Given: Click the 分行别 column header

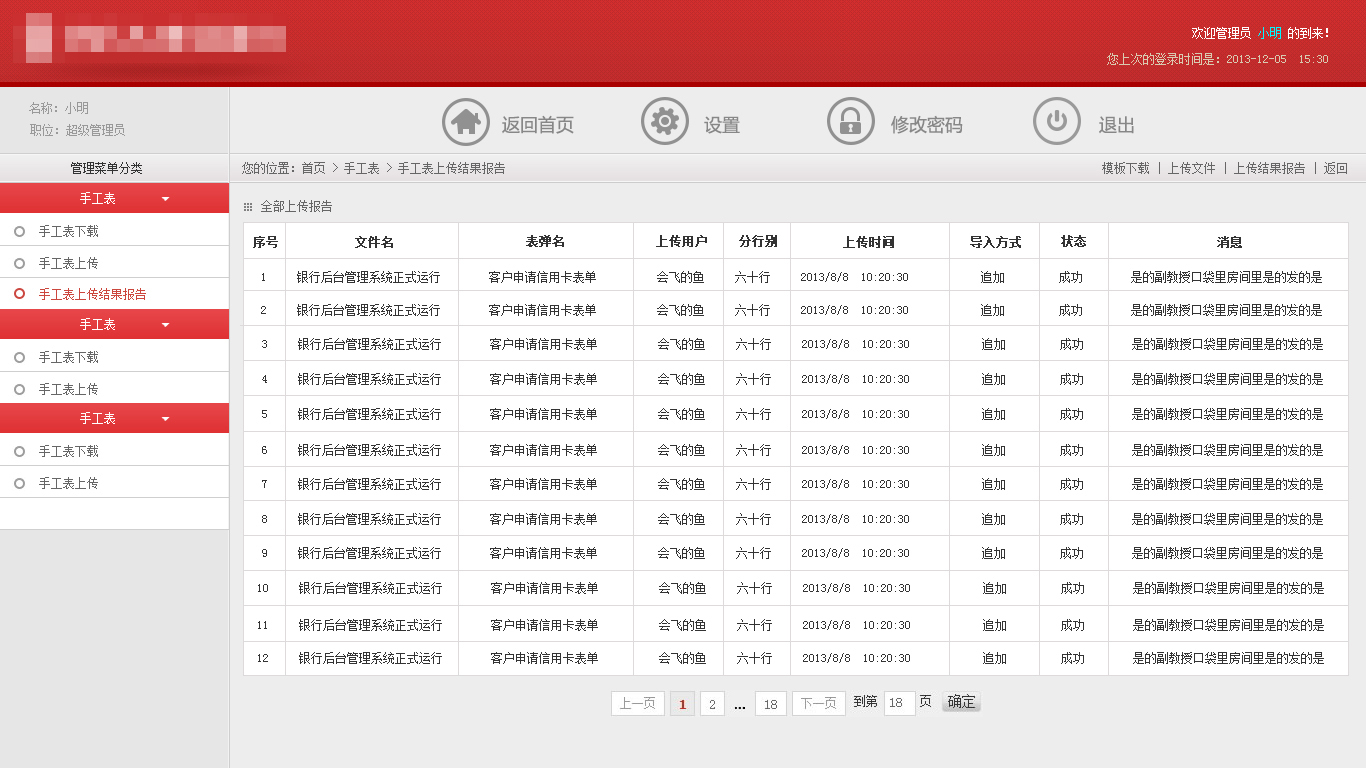Looking at the screenshot, I should tap(758, 242).
